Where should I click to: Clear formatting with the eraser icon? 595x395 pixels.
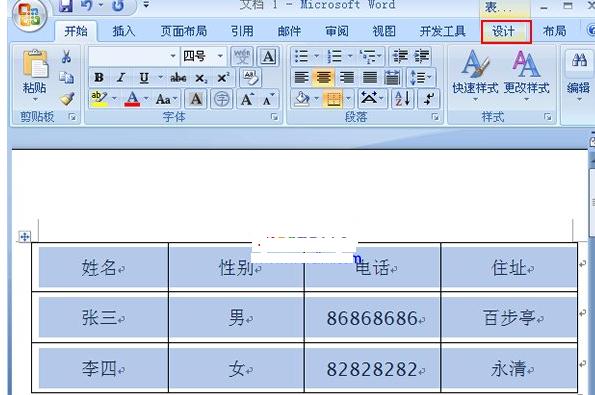pyautogui.click(x=250, y=77)
